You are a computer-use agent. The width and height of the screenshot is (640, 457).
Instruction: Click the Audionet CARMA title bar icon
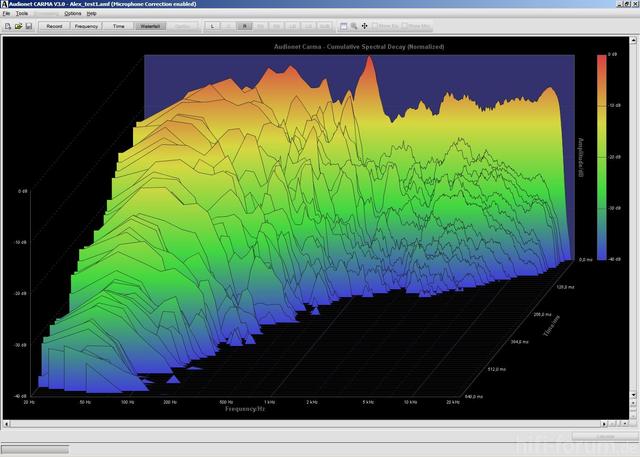click(5, 4)
